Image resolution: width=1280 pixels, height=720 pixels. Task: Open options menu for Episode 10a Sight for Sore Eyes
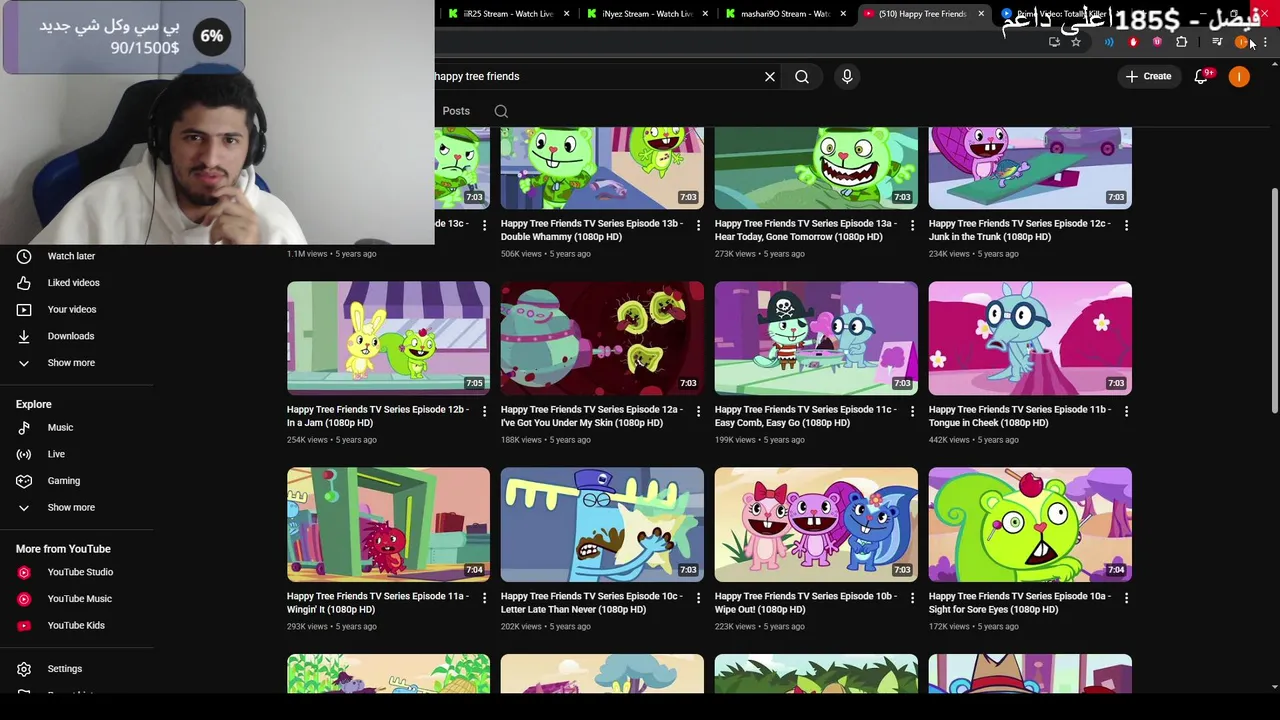point(1126,598)
